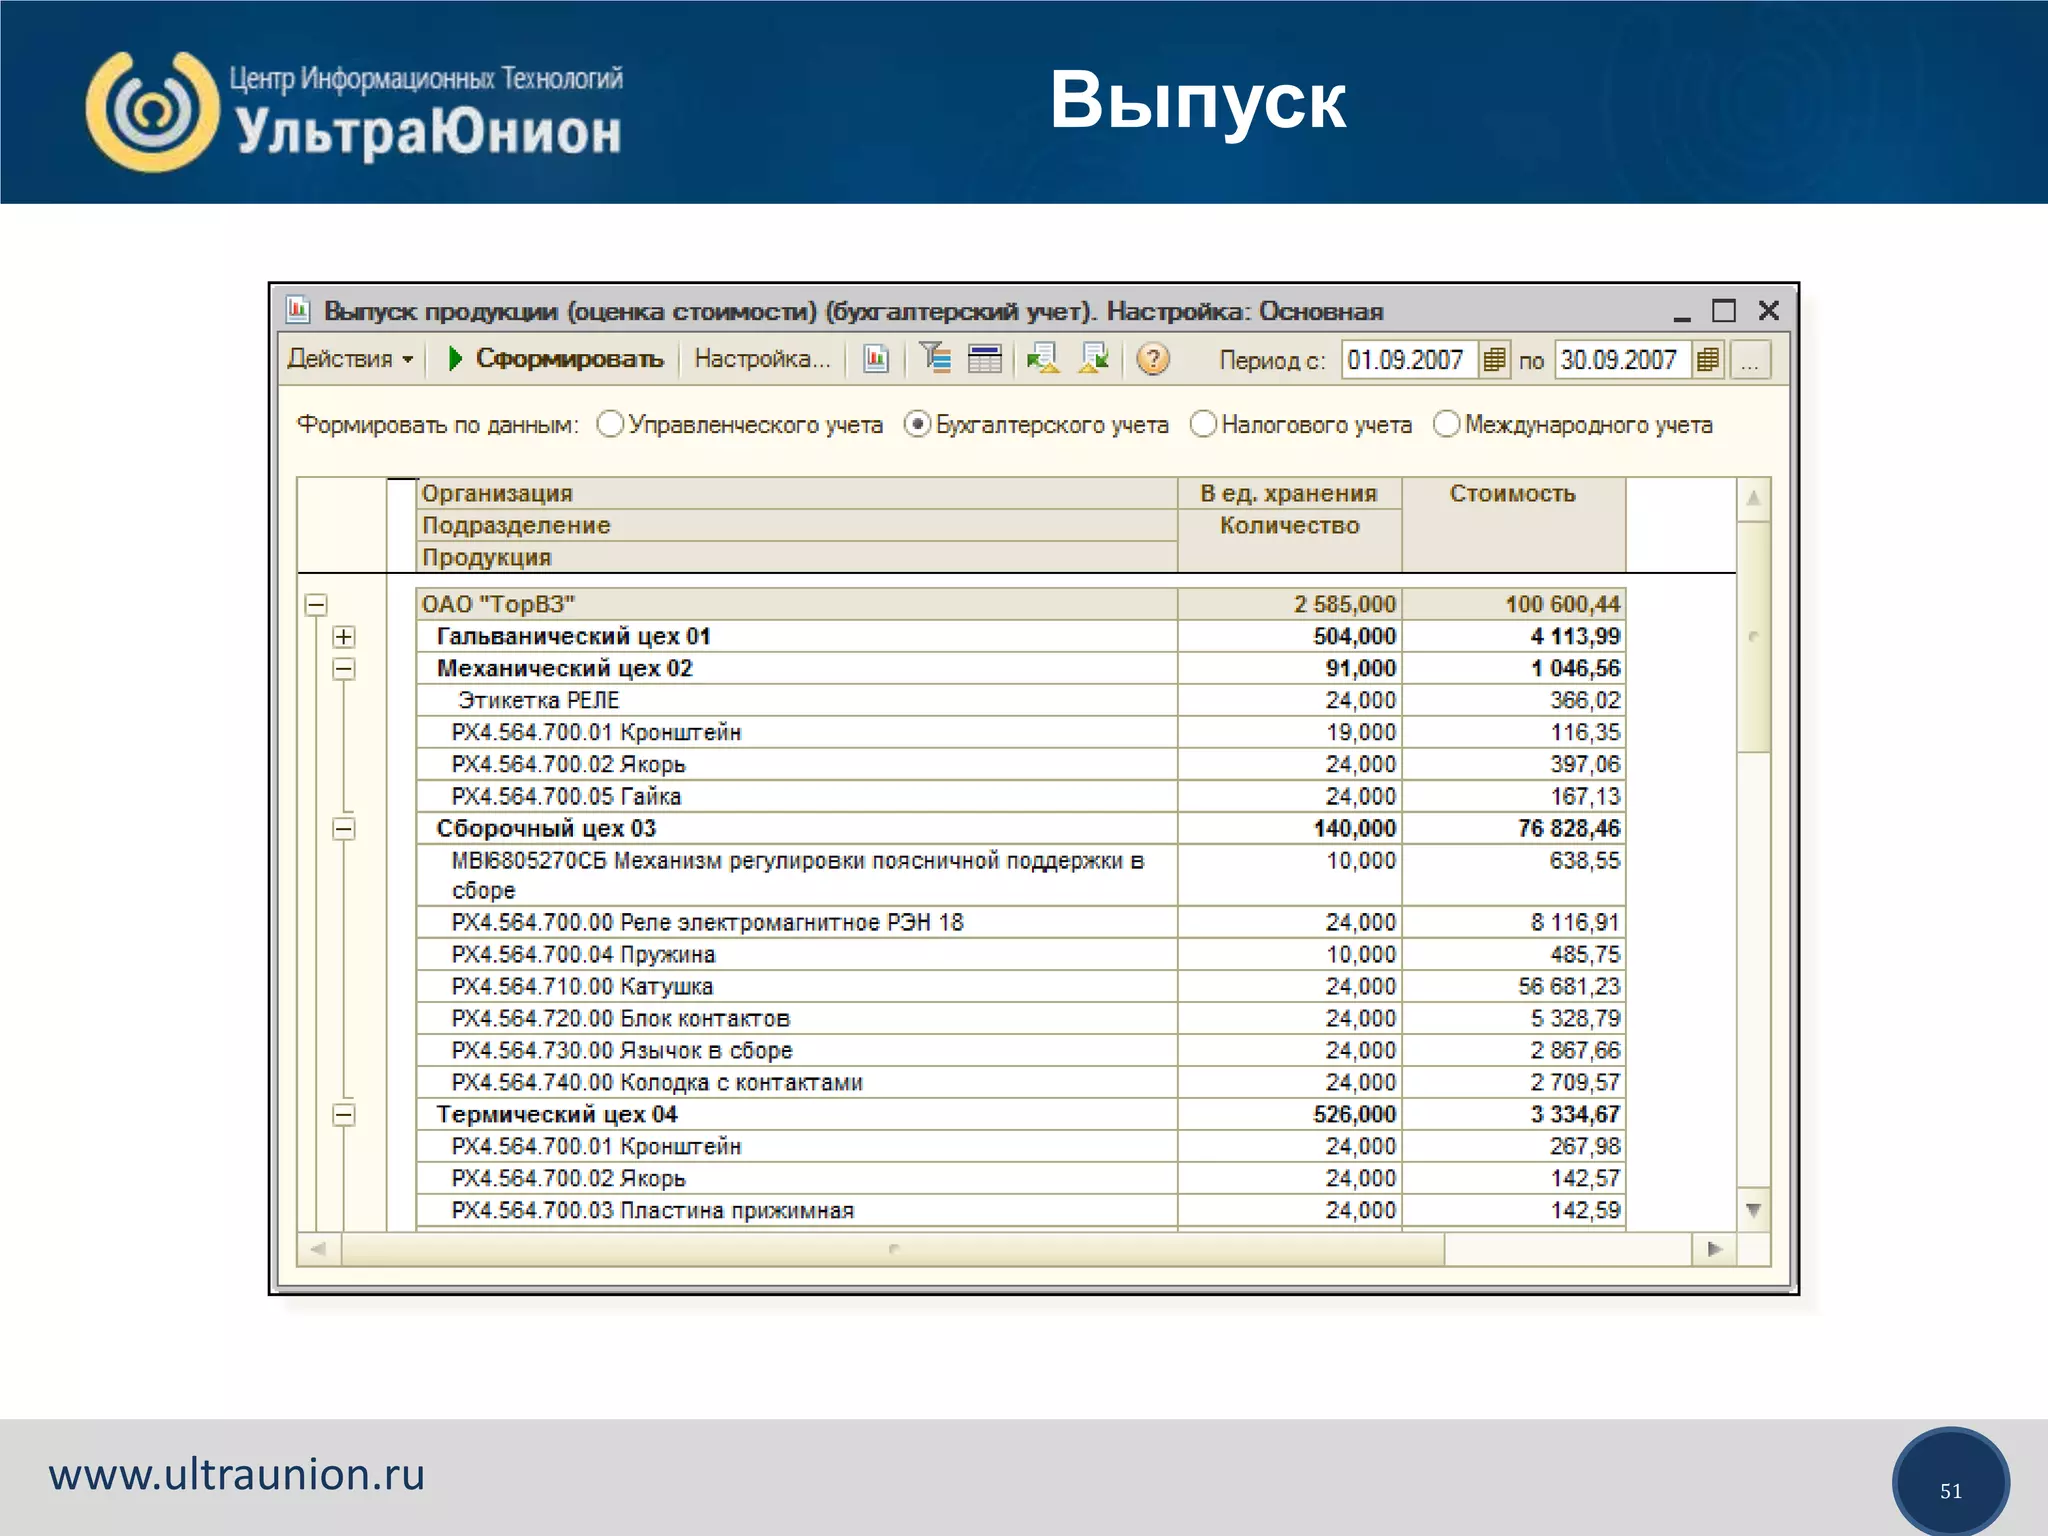The image size is (2048, 1536).
Task: Select the Язычок в сборе row
Action: click(x=1020, y=1050)
